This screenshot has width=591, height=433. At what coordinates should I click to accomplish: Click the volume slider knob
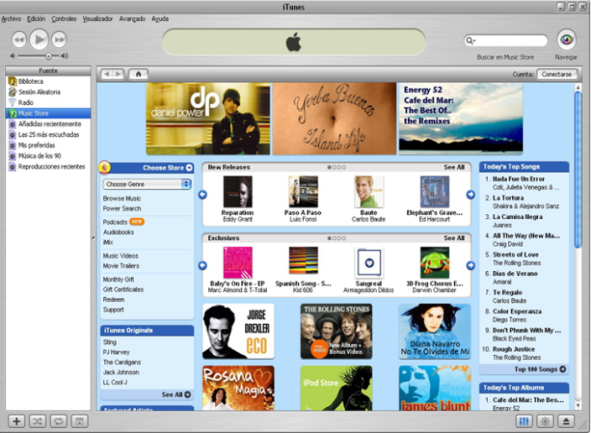point(48,56)
